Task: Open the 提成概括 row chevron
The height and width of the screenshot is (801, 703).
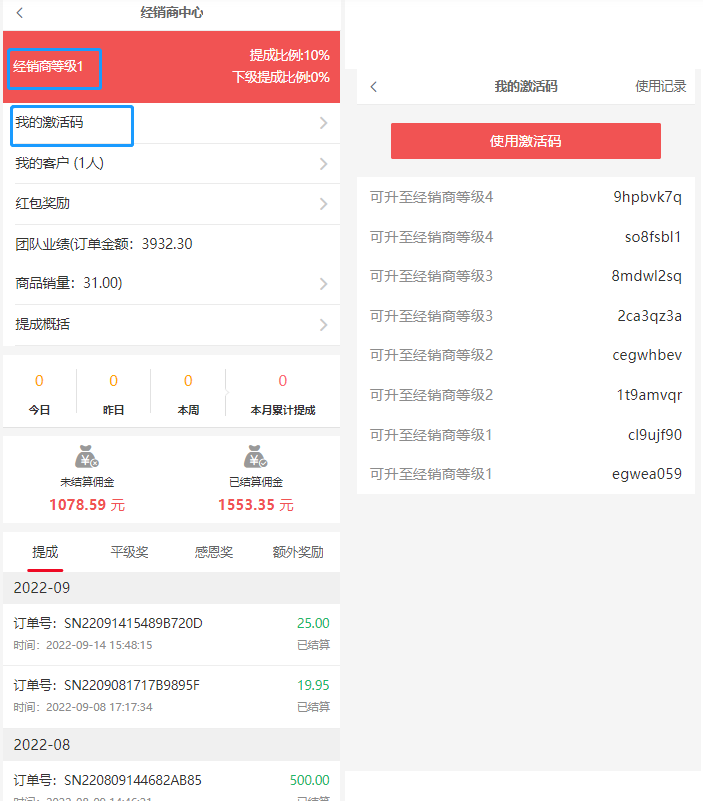Action: point(323,325)
